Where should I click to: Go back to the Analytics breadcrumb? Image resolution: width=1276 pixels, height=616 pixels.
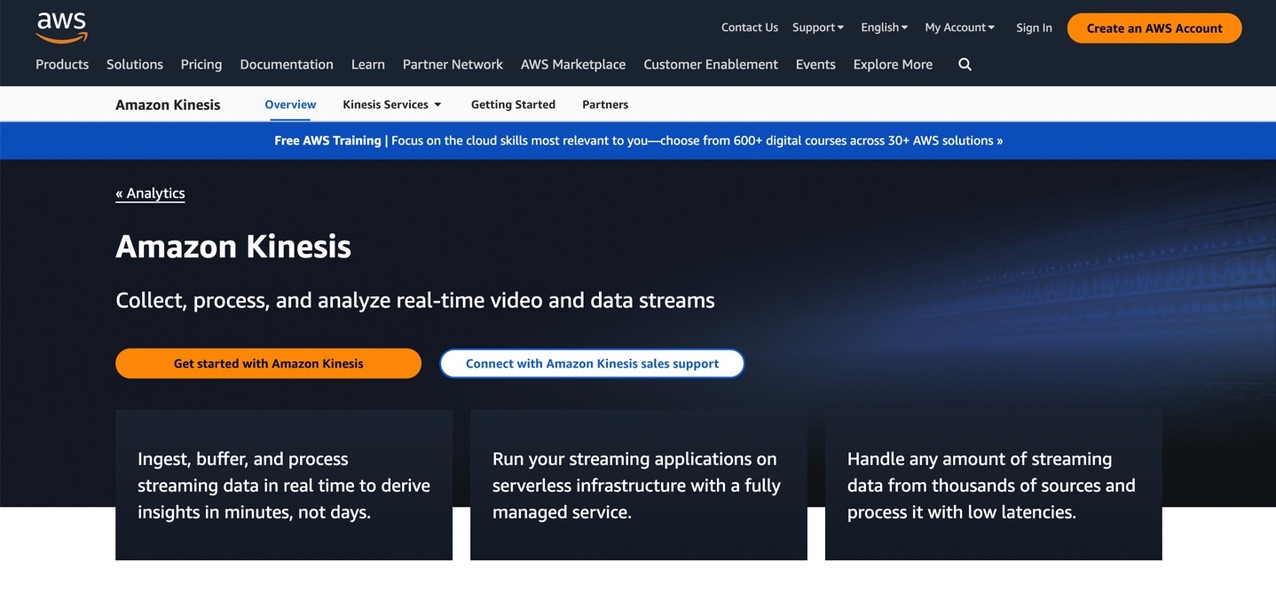tap(150, 193)
